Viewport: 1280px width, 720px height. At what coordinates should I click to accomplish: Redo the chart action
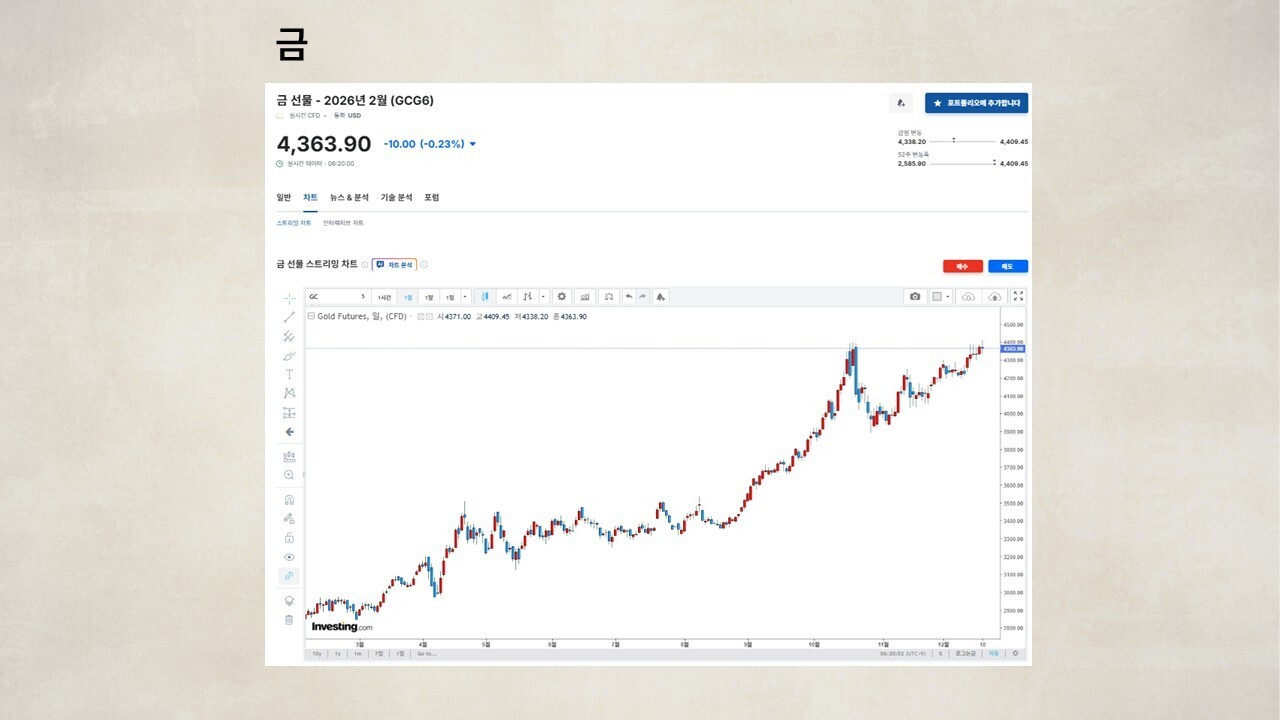click(642, 297)
